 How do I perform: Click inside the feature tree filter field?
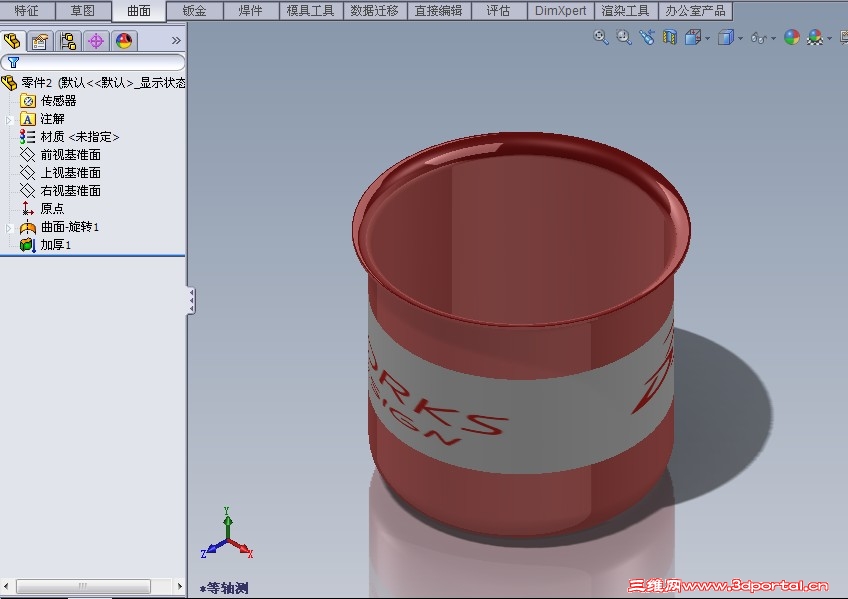click(93, 62)
